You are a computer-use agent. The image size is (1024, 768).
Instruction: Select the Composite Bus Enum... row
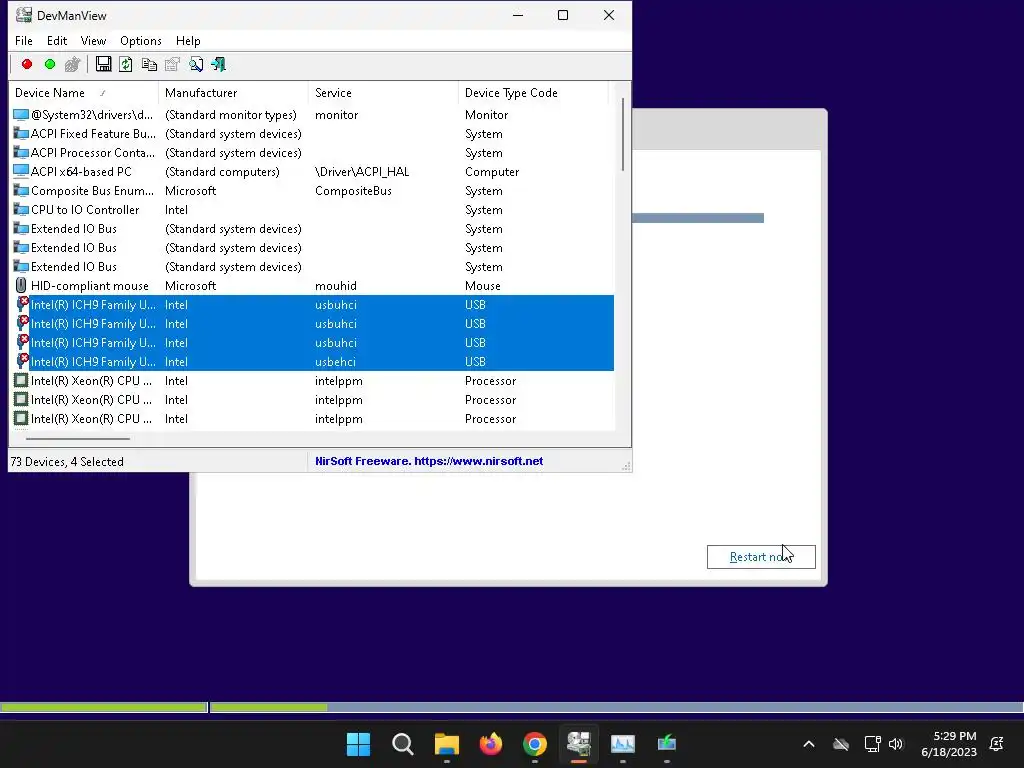[312, 191]
